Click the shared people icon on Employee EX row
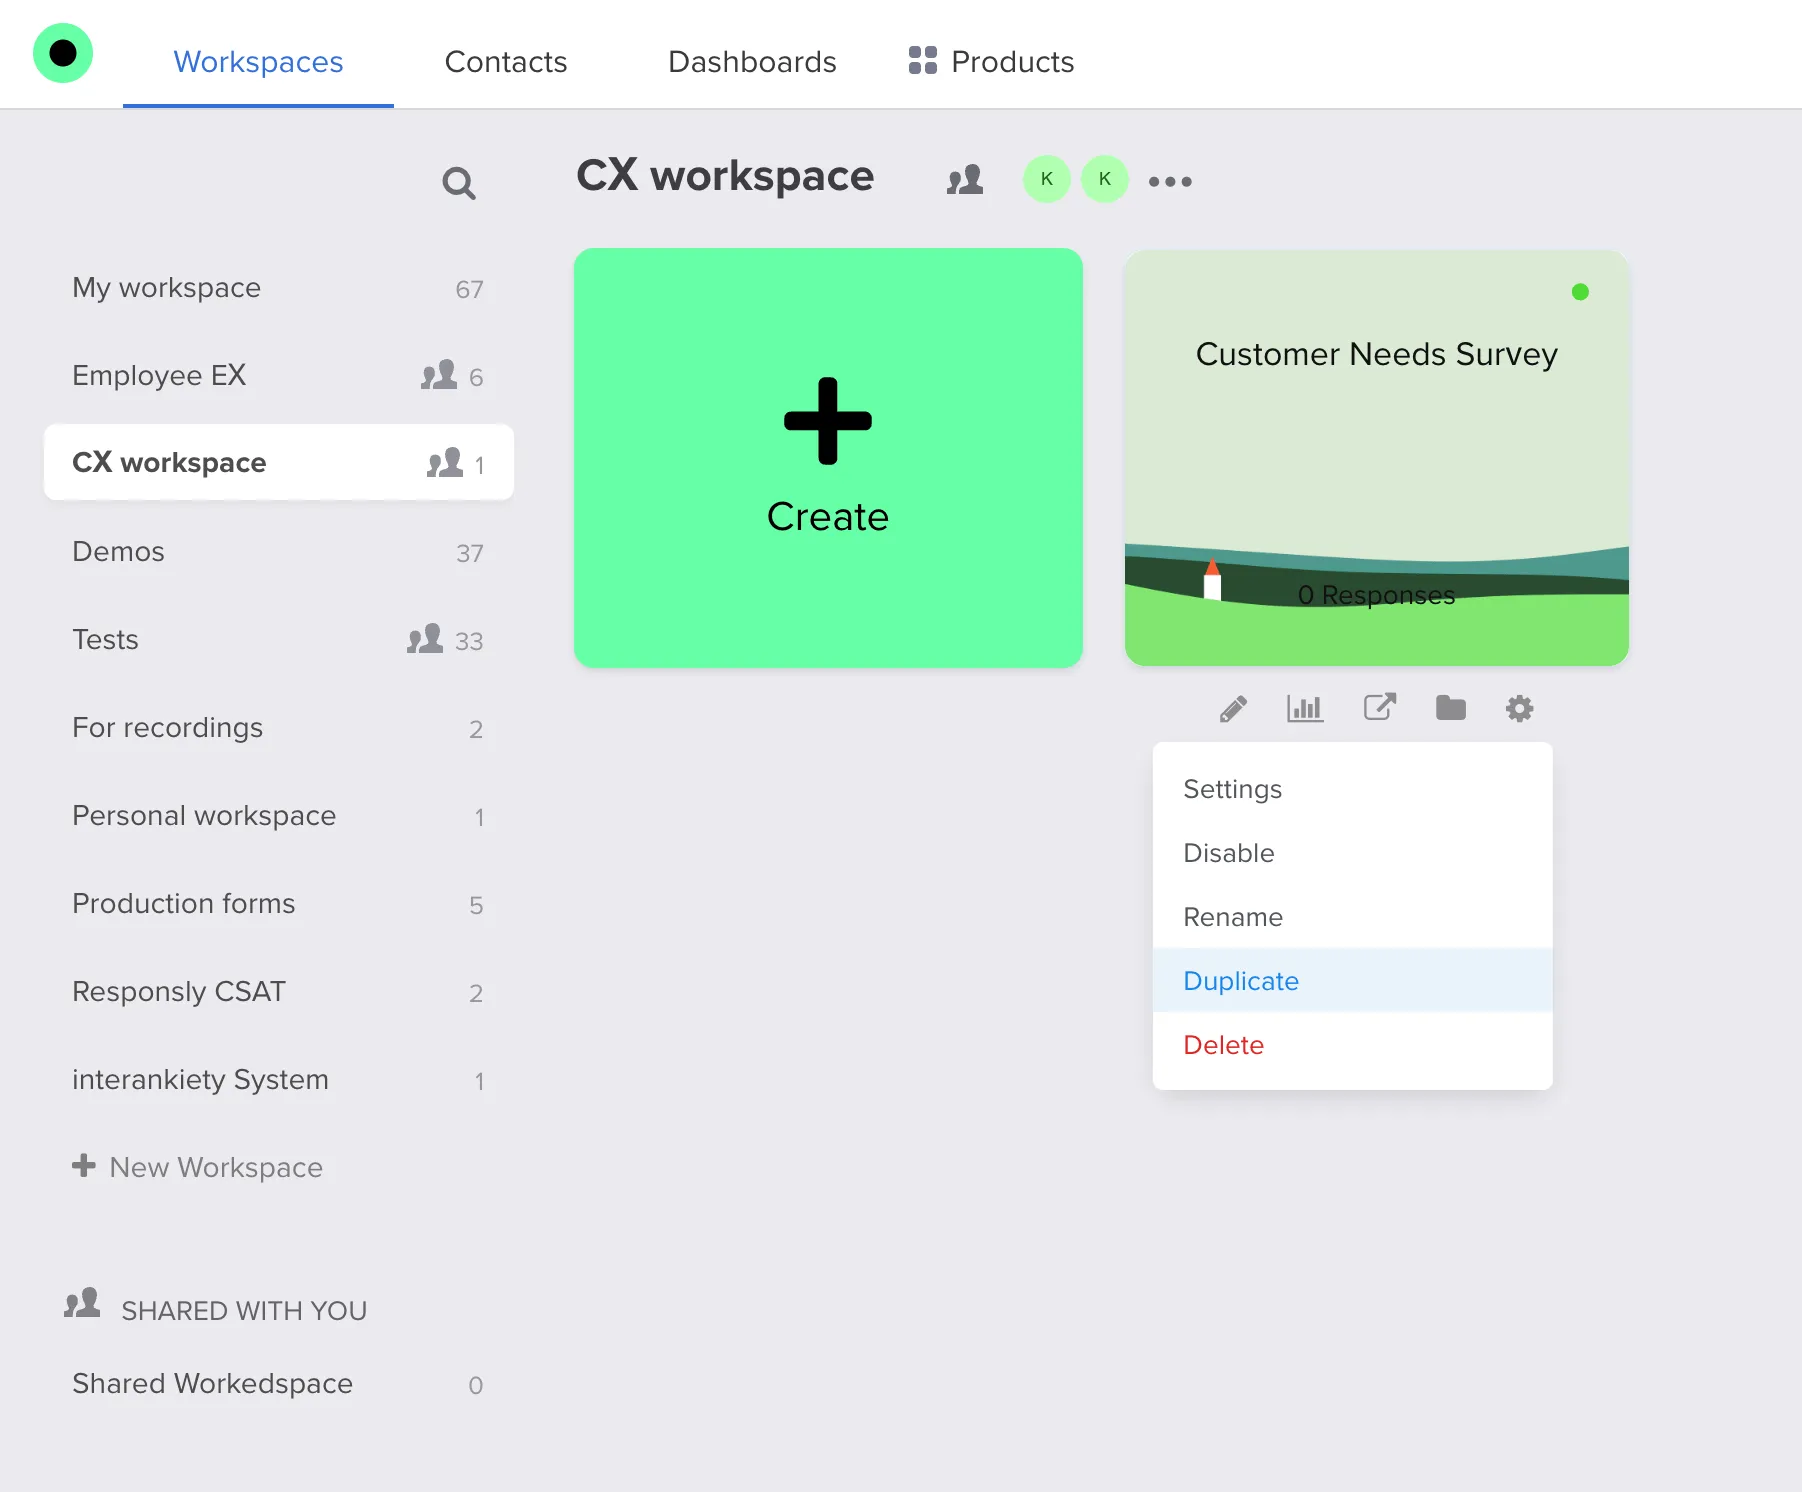 tap(439, 375)
